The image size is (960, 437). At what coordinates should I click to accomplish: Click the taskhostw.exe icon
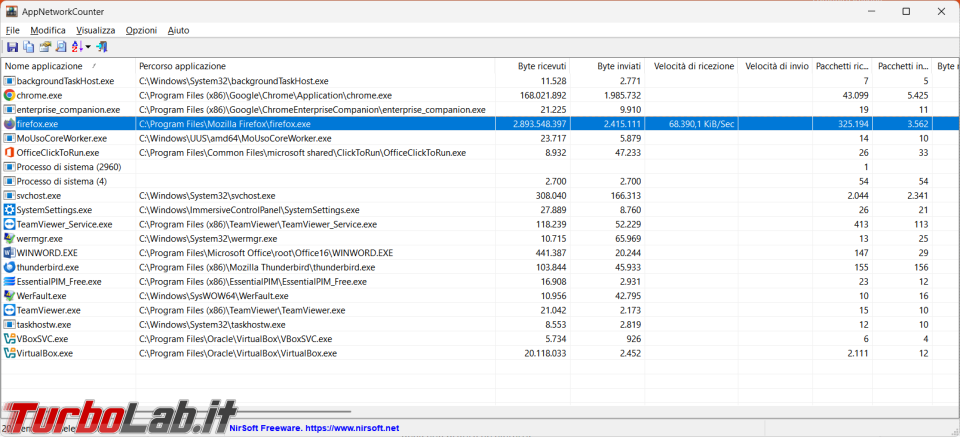[9, 324]
